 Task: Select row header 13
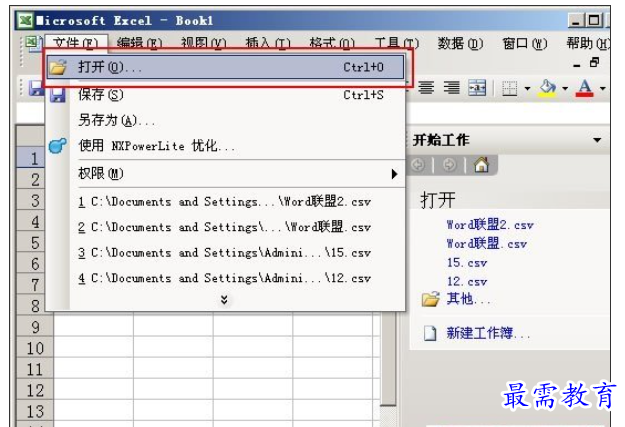(x=34, y=411)
